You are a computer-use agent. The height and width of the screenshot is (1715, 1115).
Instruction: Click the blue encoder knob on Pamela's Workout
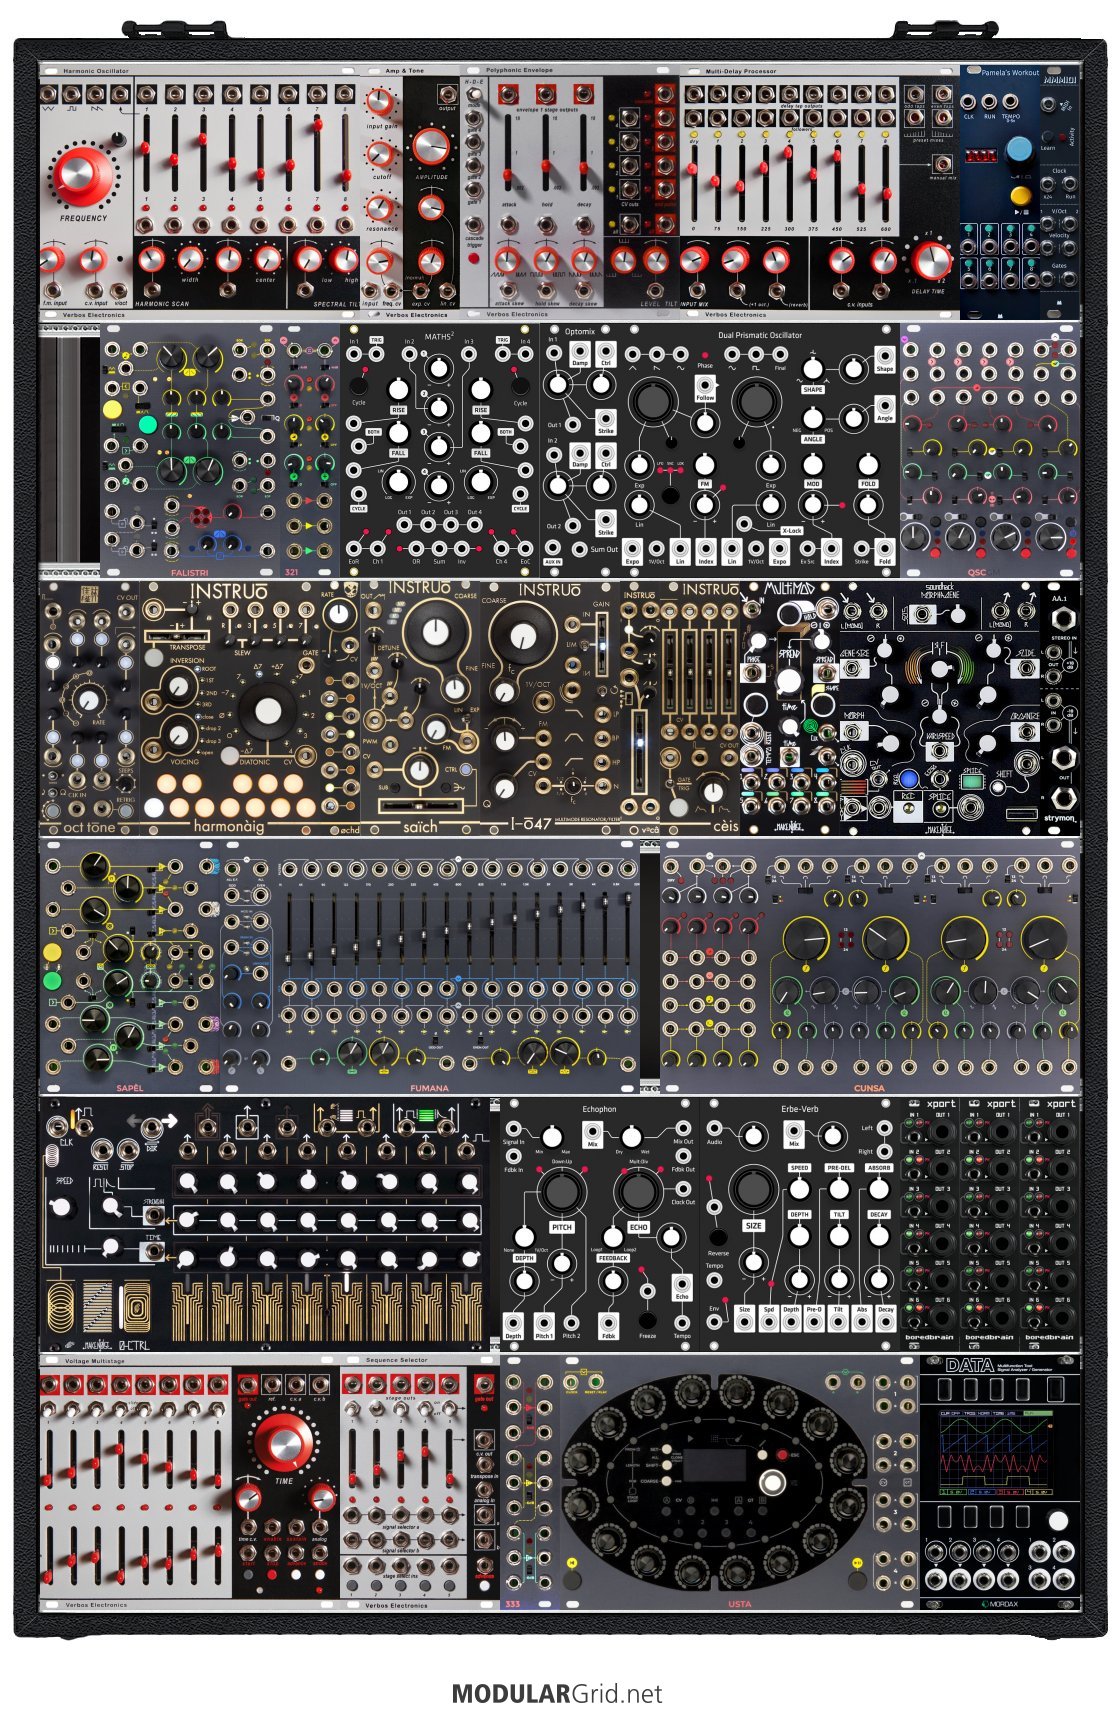point(1019,149)
